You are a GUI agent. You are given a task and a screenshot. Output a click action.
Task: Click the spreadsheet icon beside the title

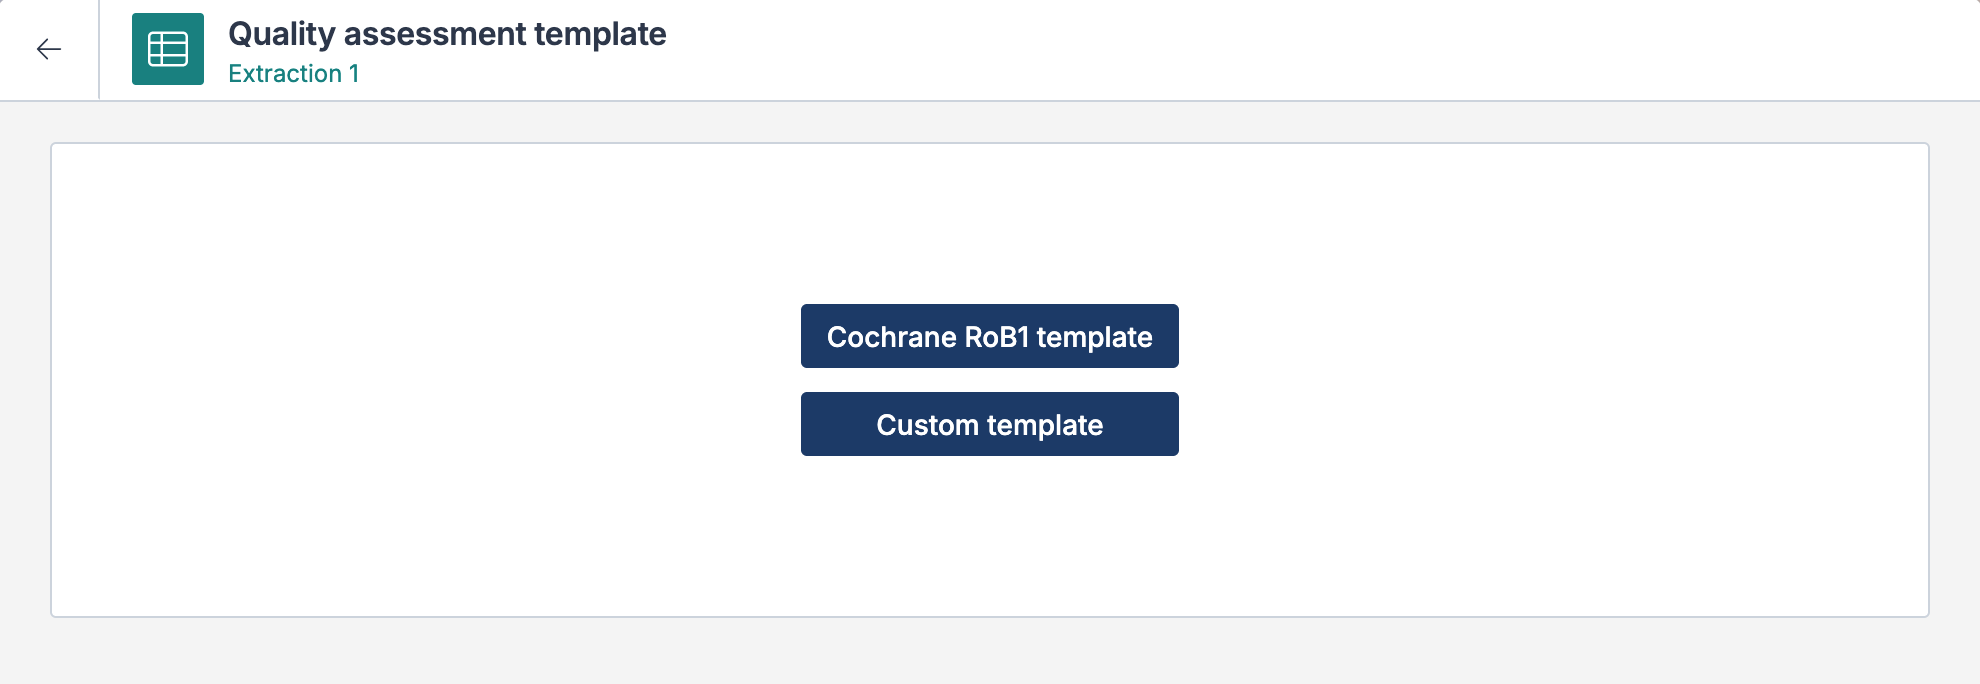[x=167, y=49]
